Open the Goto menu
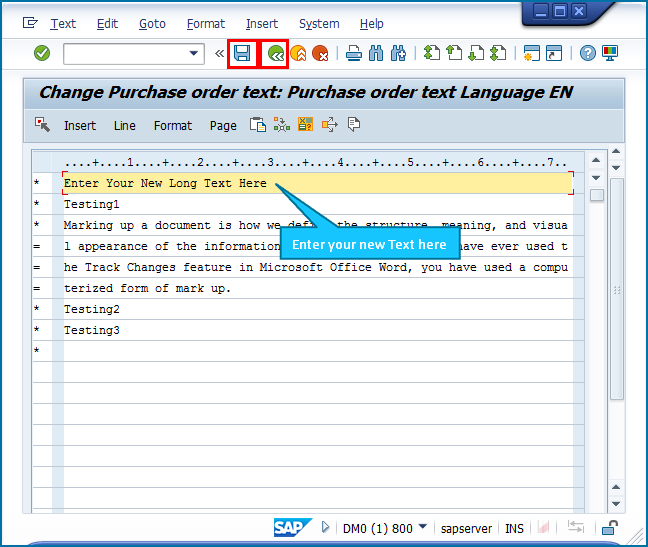The image size is (648, 547). tap(152, 23)
